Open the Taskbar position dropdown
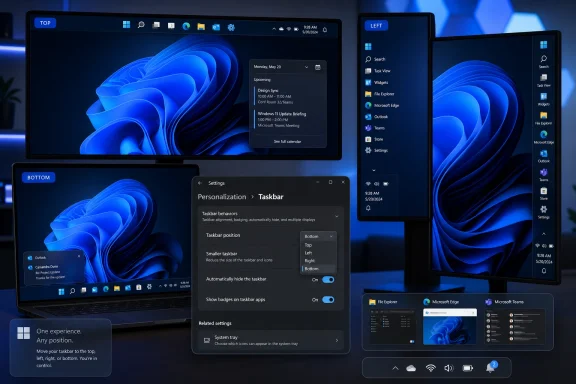 point(318,236)
